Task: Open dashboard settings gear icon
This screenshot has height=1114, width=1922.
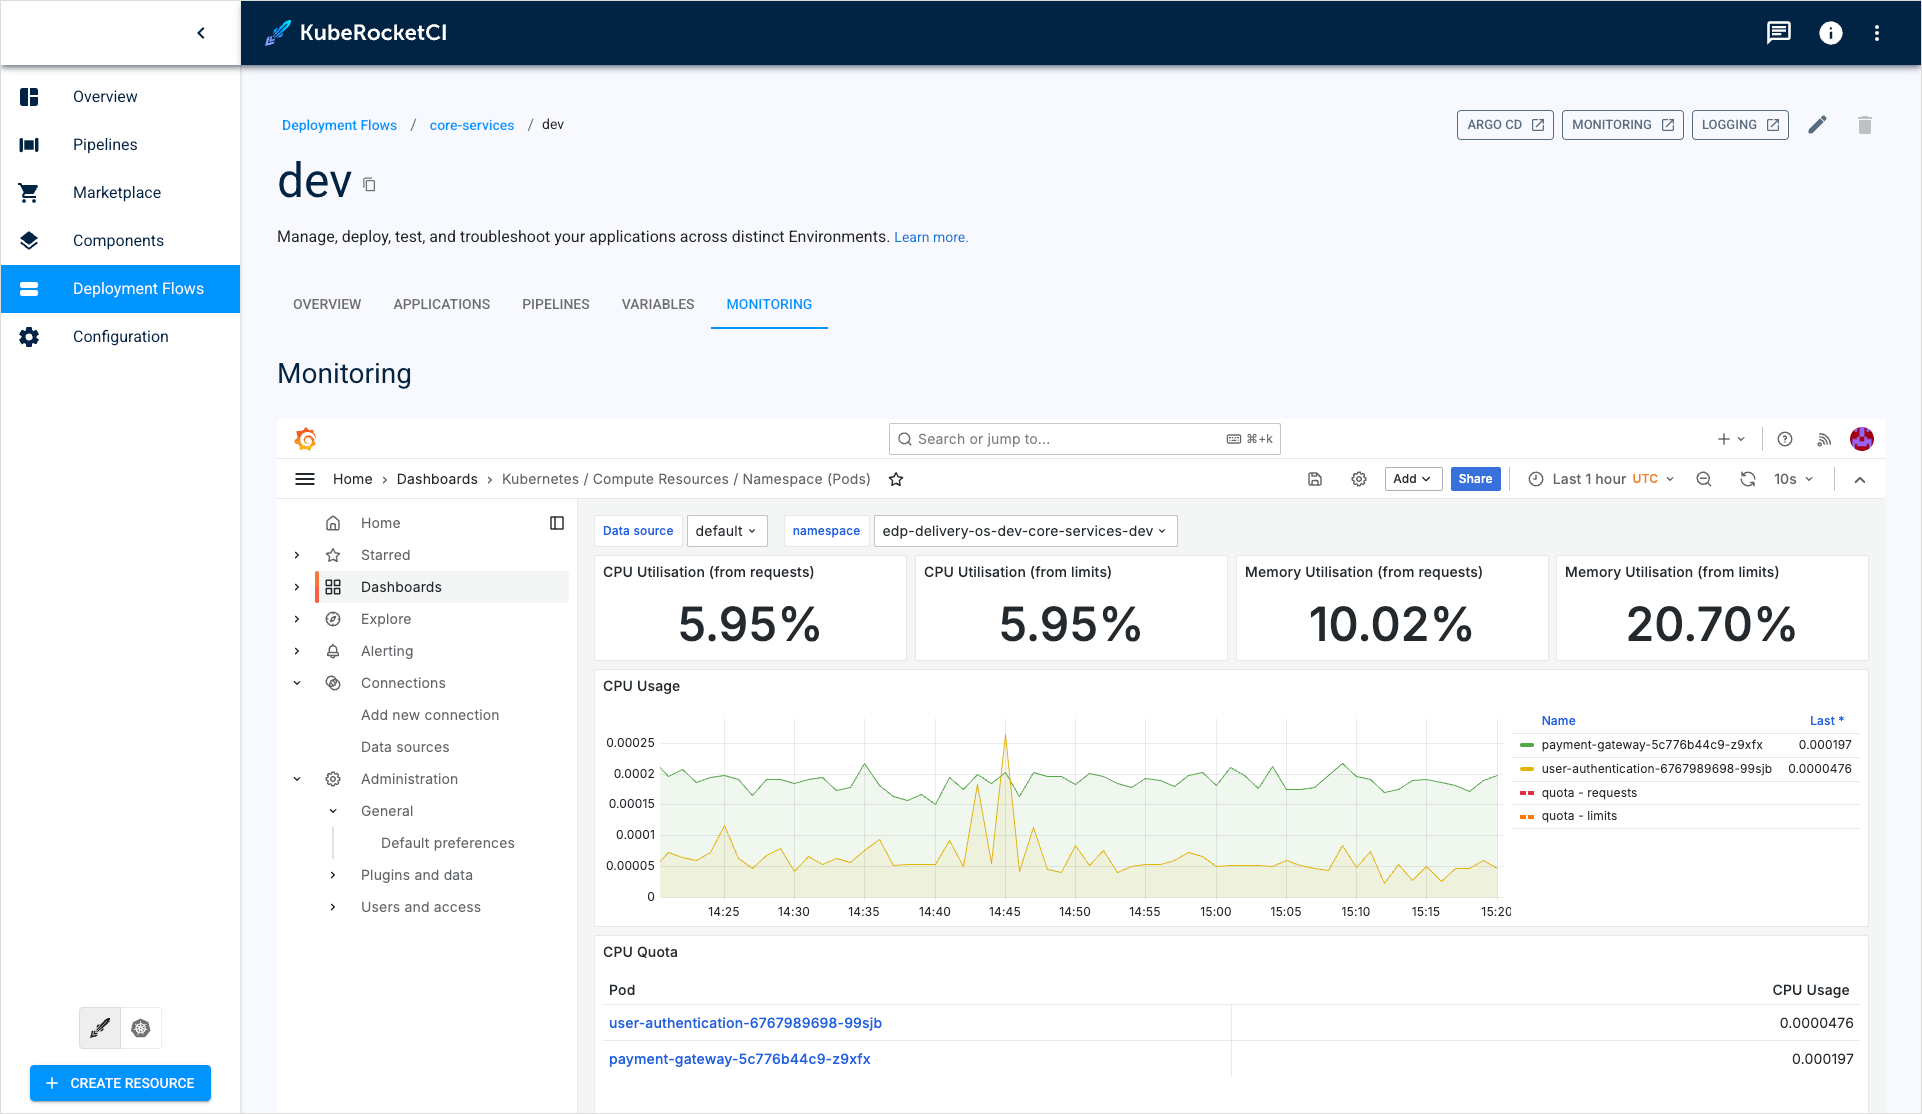Action: point(1359,479)
